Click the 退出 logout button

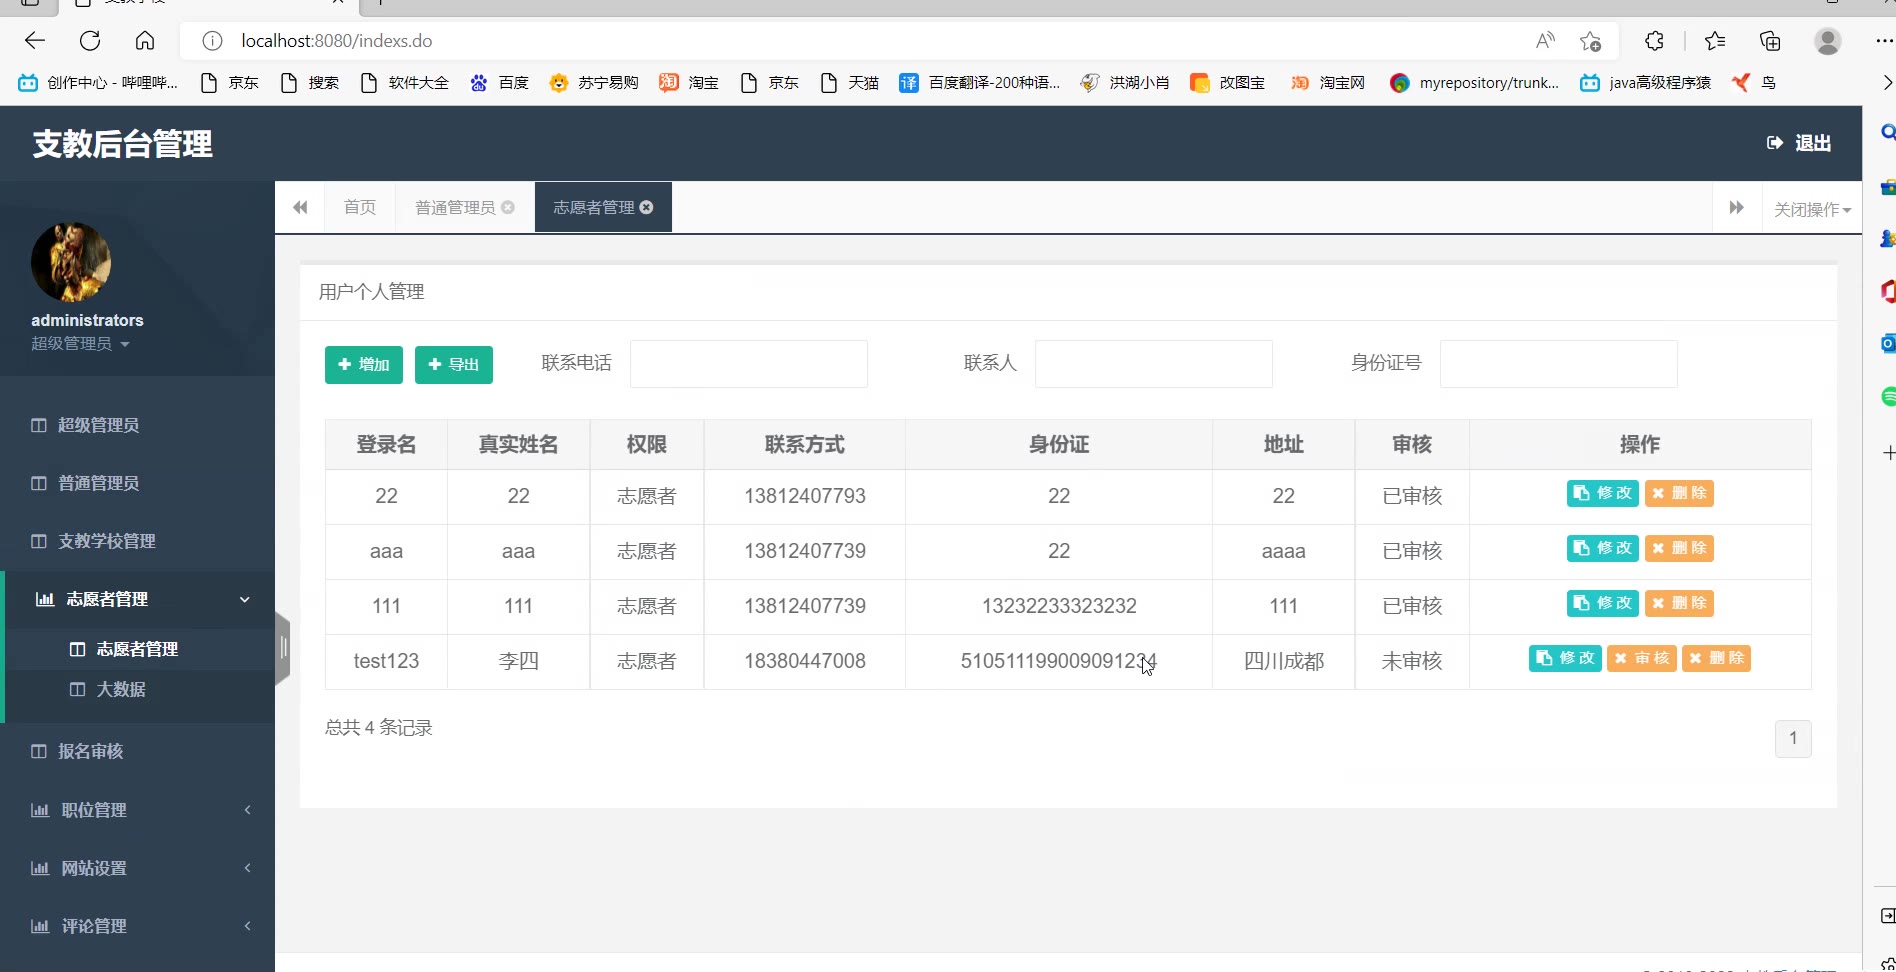pos(1799,143)
